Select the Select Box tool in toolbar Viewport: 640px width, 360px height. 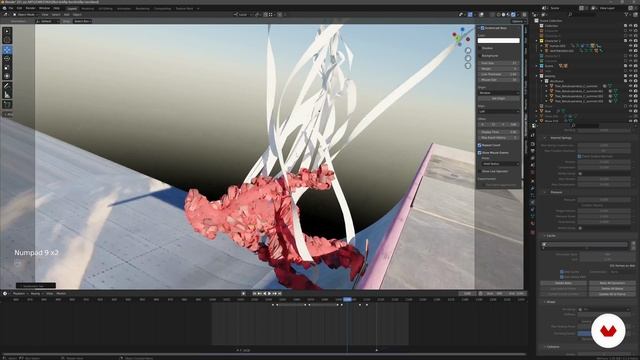click(7, 31)
